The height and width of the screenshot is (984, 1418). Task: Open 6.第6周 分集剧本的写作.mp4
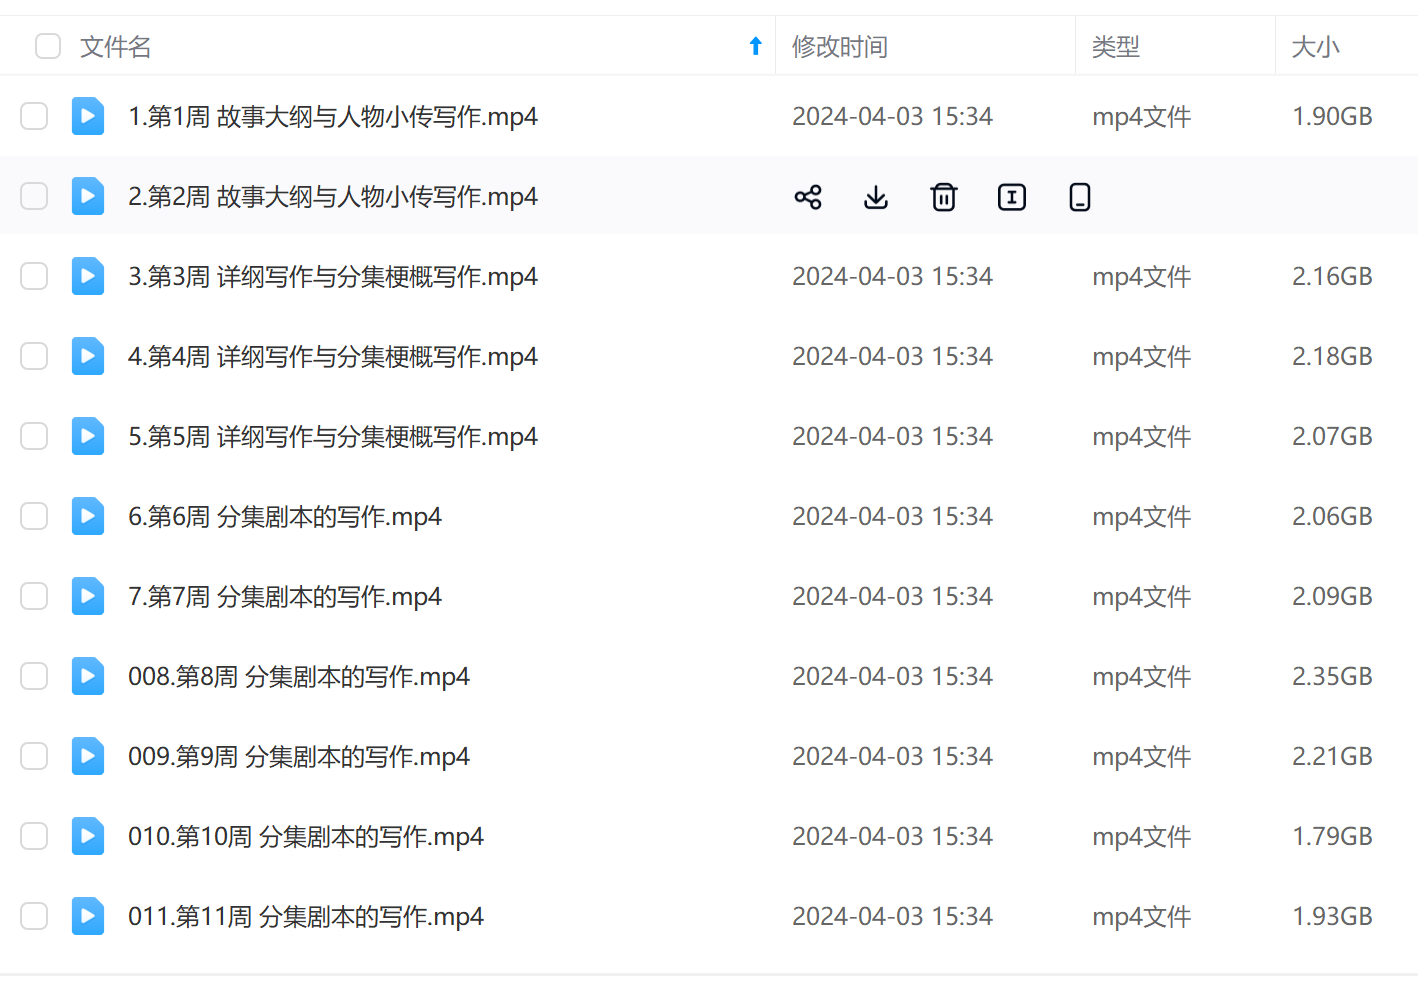[285, 517]
